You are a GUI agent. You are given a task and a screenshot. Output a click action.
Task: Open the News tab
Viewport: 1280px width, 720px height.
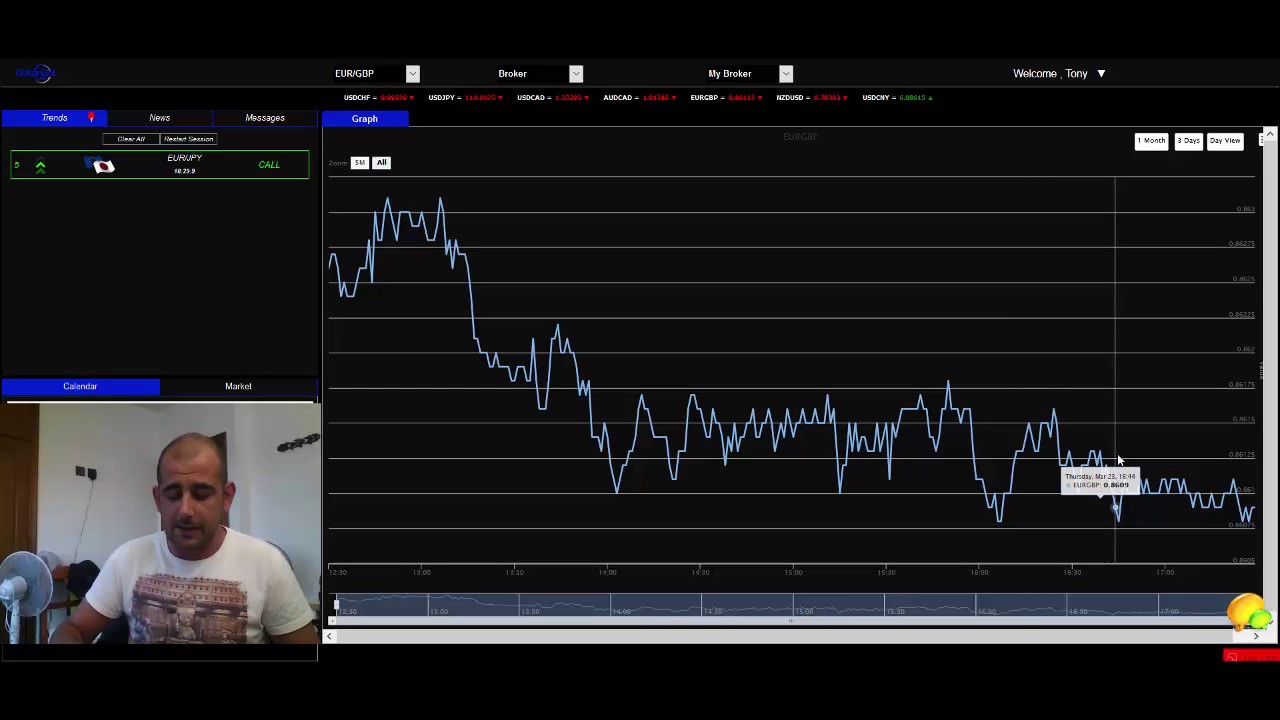[x=159, y=118]
